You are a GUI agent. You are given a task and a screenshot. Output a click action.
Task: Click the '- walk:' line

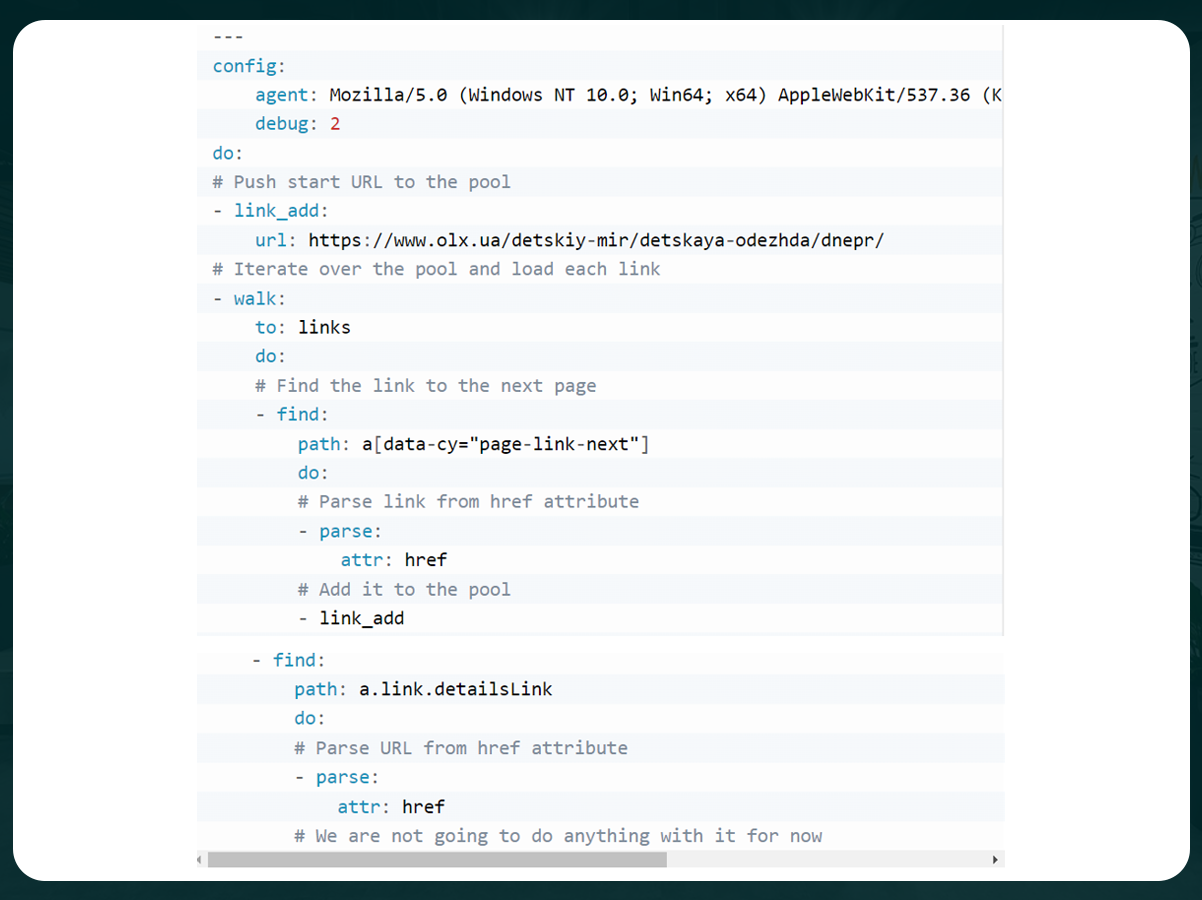(249, 298)
